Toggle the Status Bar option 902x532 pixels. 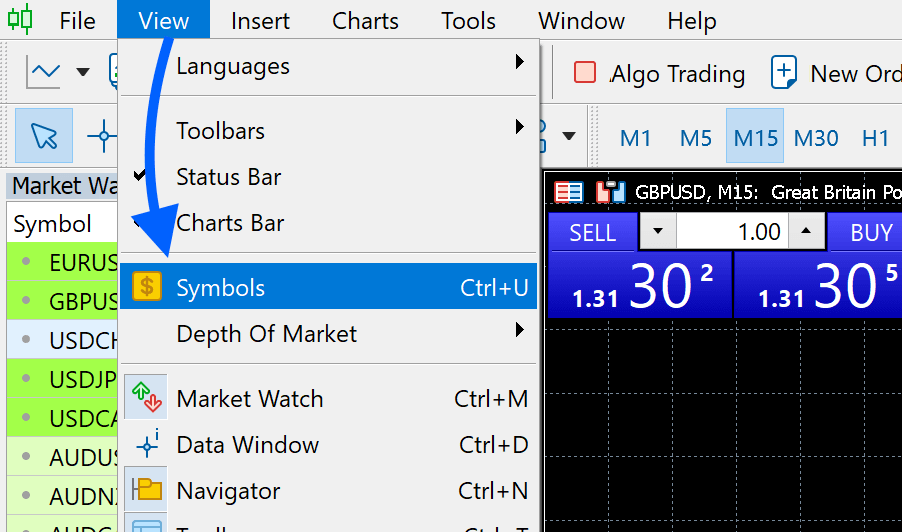click(x=328, y=177)
